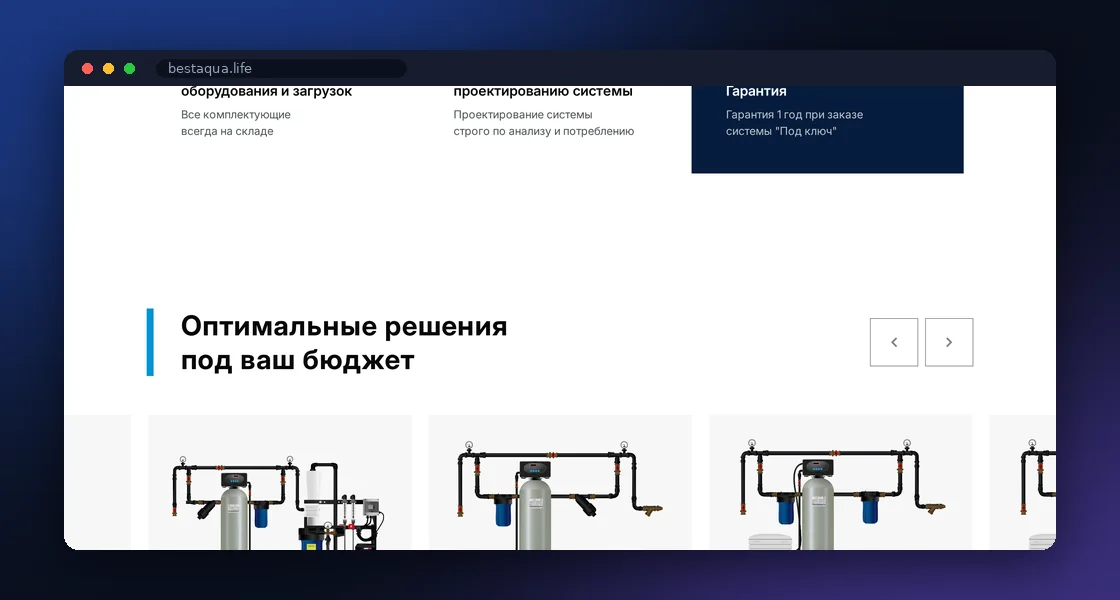The image size is (1120, 600).
Task: Click heading 'проектированию системы'
Action: (543, 91)
